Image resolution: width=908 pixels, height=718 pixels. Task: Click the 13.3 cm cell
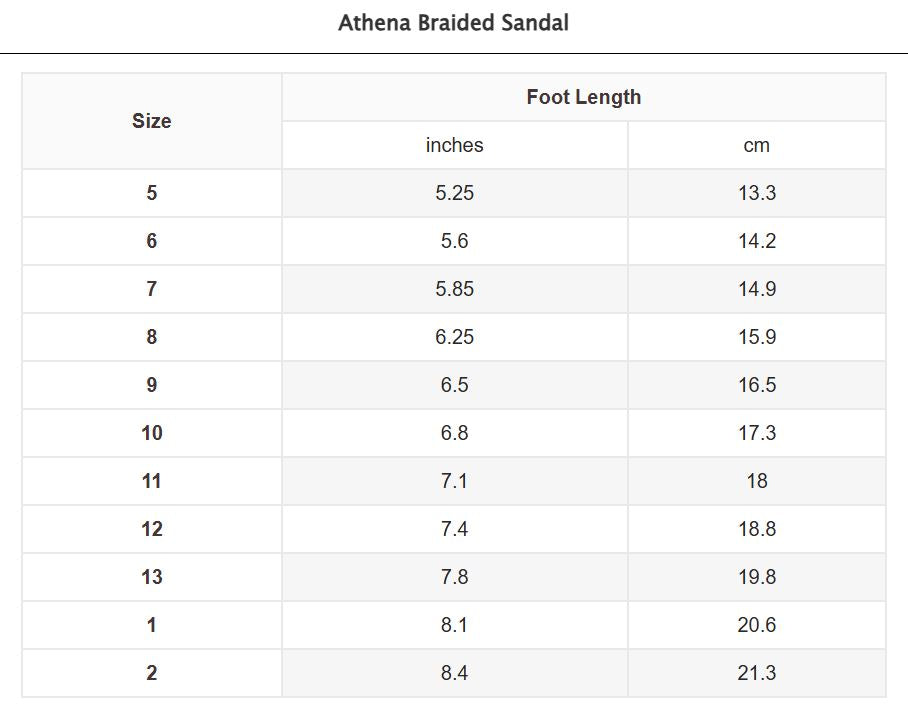756,193
